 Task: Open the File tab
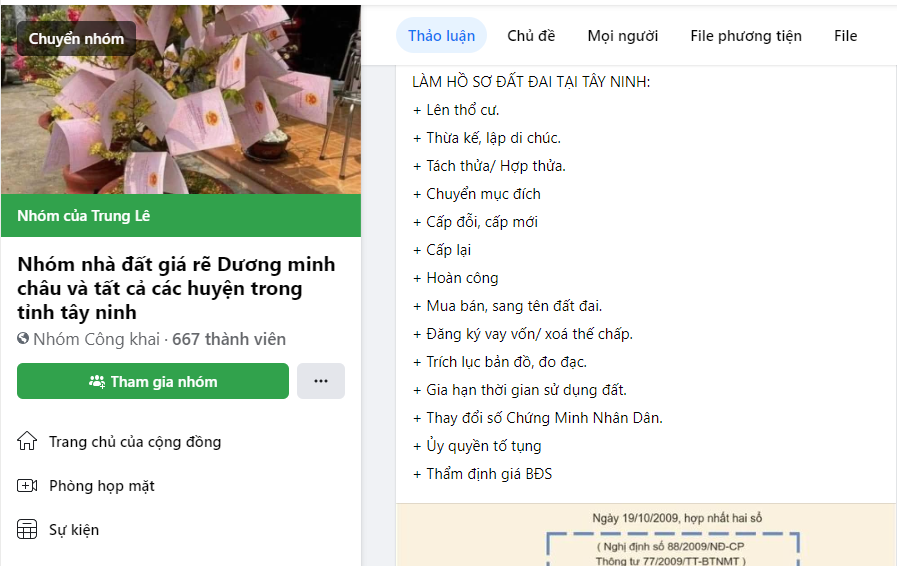tap(845, 36)
